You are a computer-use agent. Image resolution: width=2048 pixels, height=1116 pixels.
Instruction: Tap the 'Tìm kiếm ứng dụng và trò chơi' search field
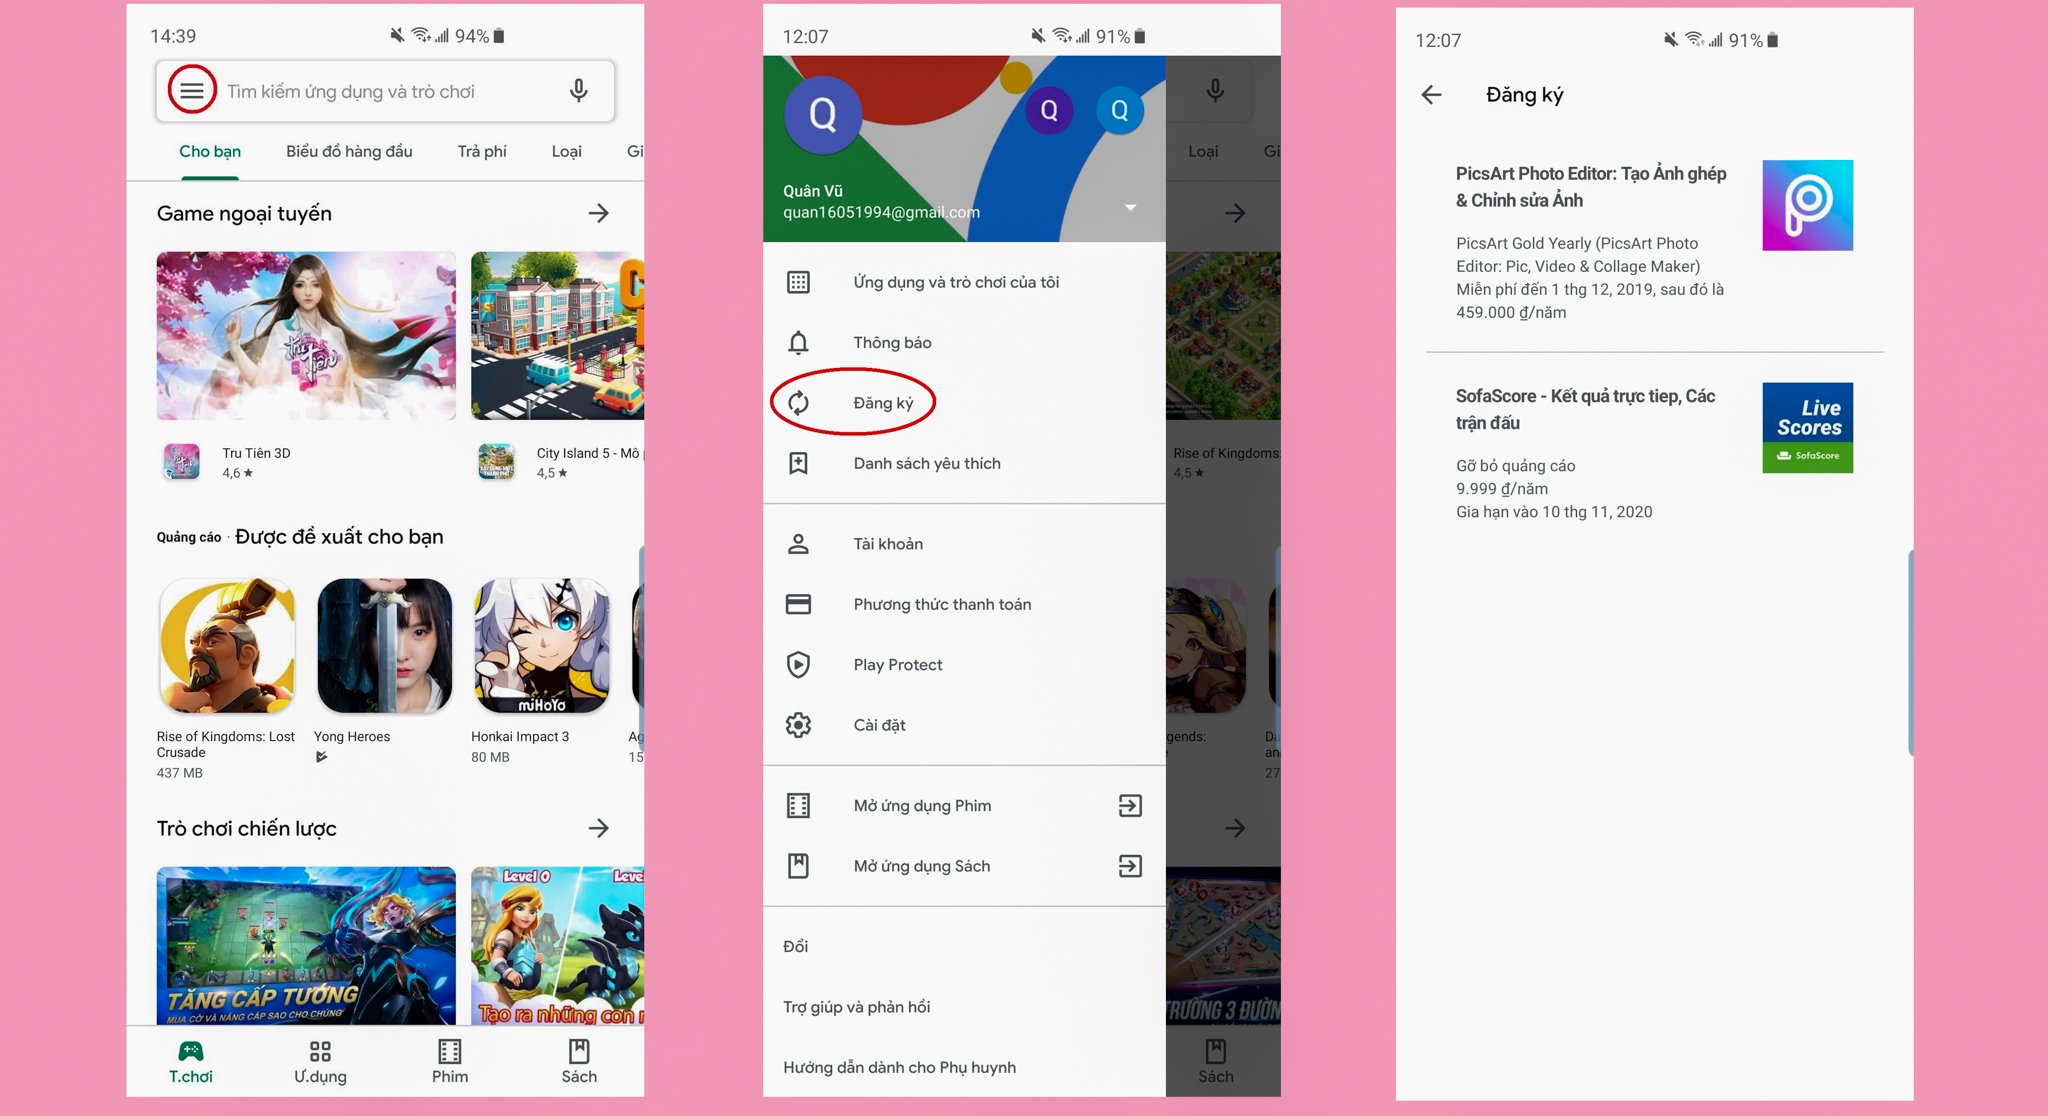384,91
